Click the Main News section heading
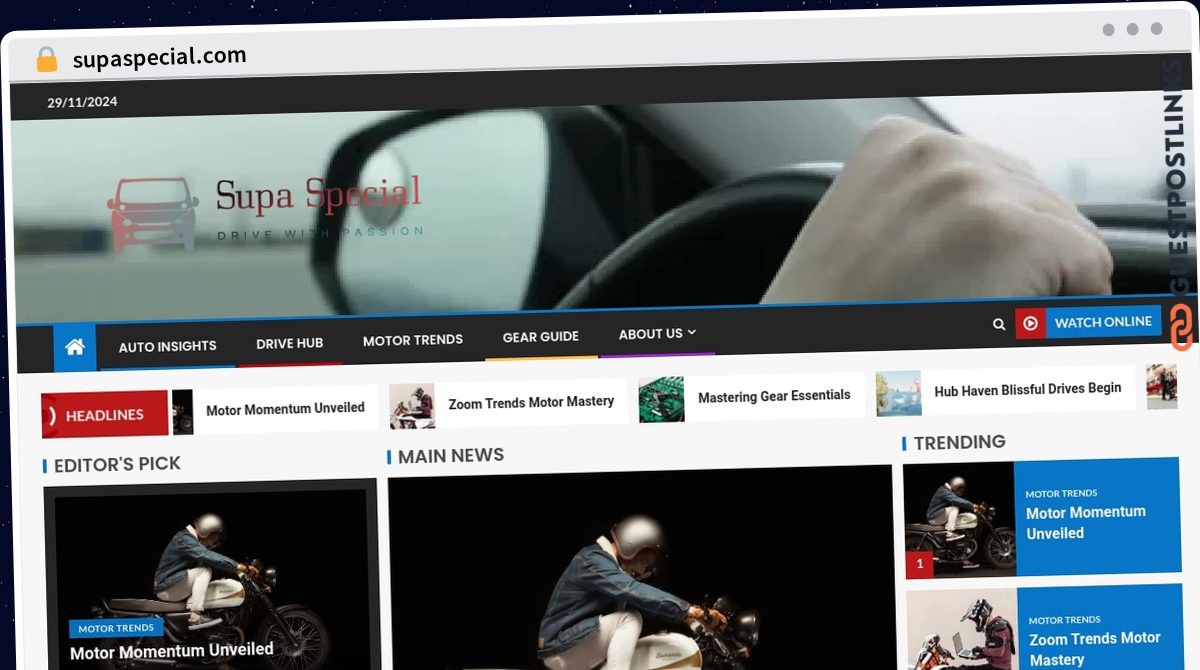1200x670 pixels. [x=451, y=456]
